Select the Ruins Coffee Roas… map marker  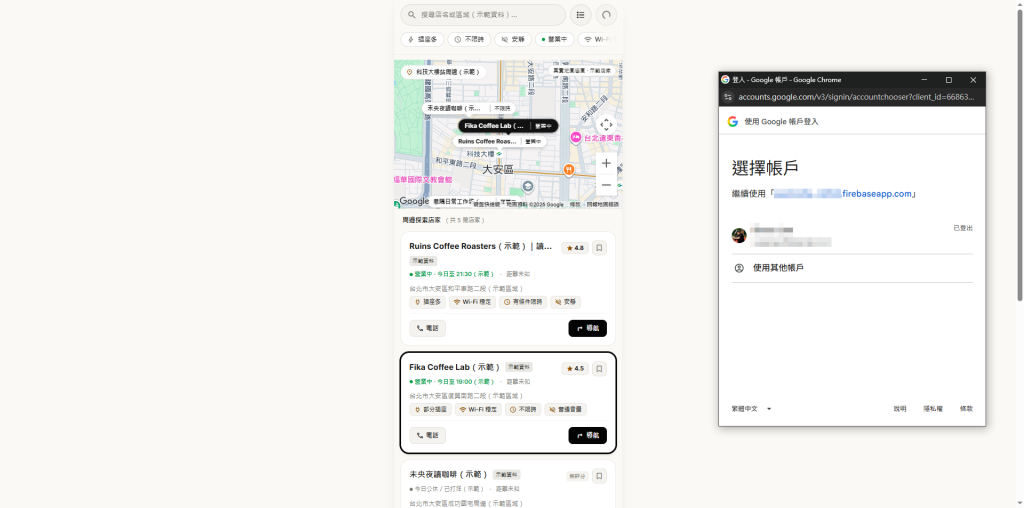click(500, 141)
